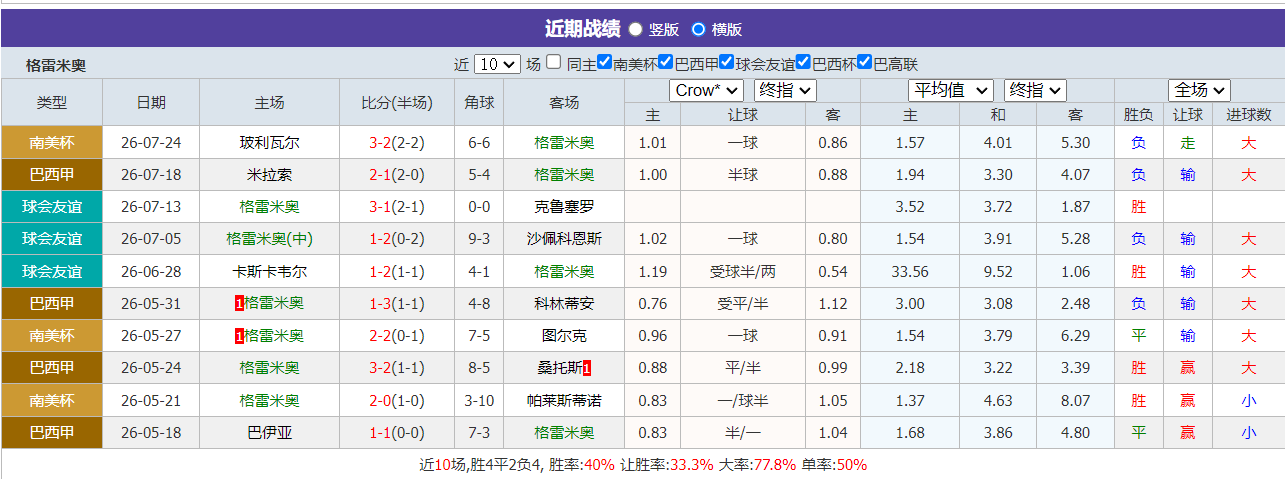The height and width of the screenshot is (479, 1285).
Task: Click average home odds 33.56
Action: (x=910, y=271)
